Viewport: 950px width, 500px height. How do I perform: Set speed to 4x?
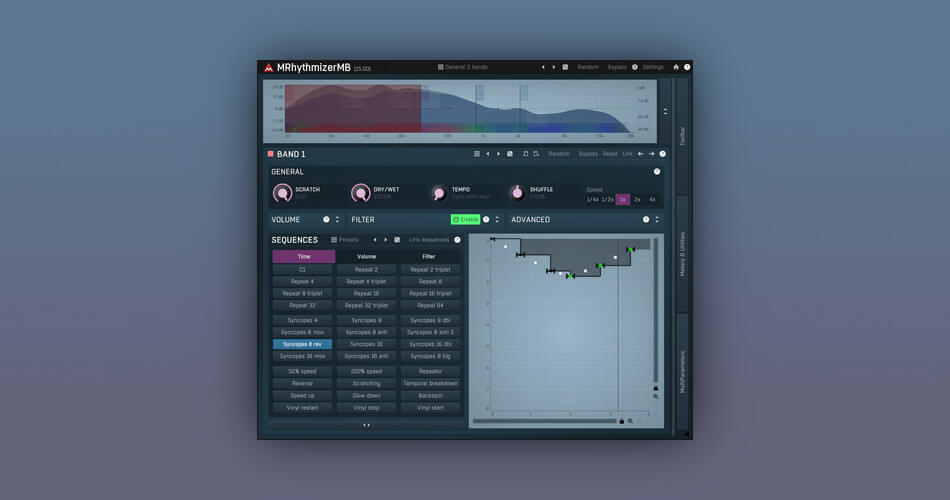[653, 199]
